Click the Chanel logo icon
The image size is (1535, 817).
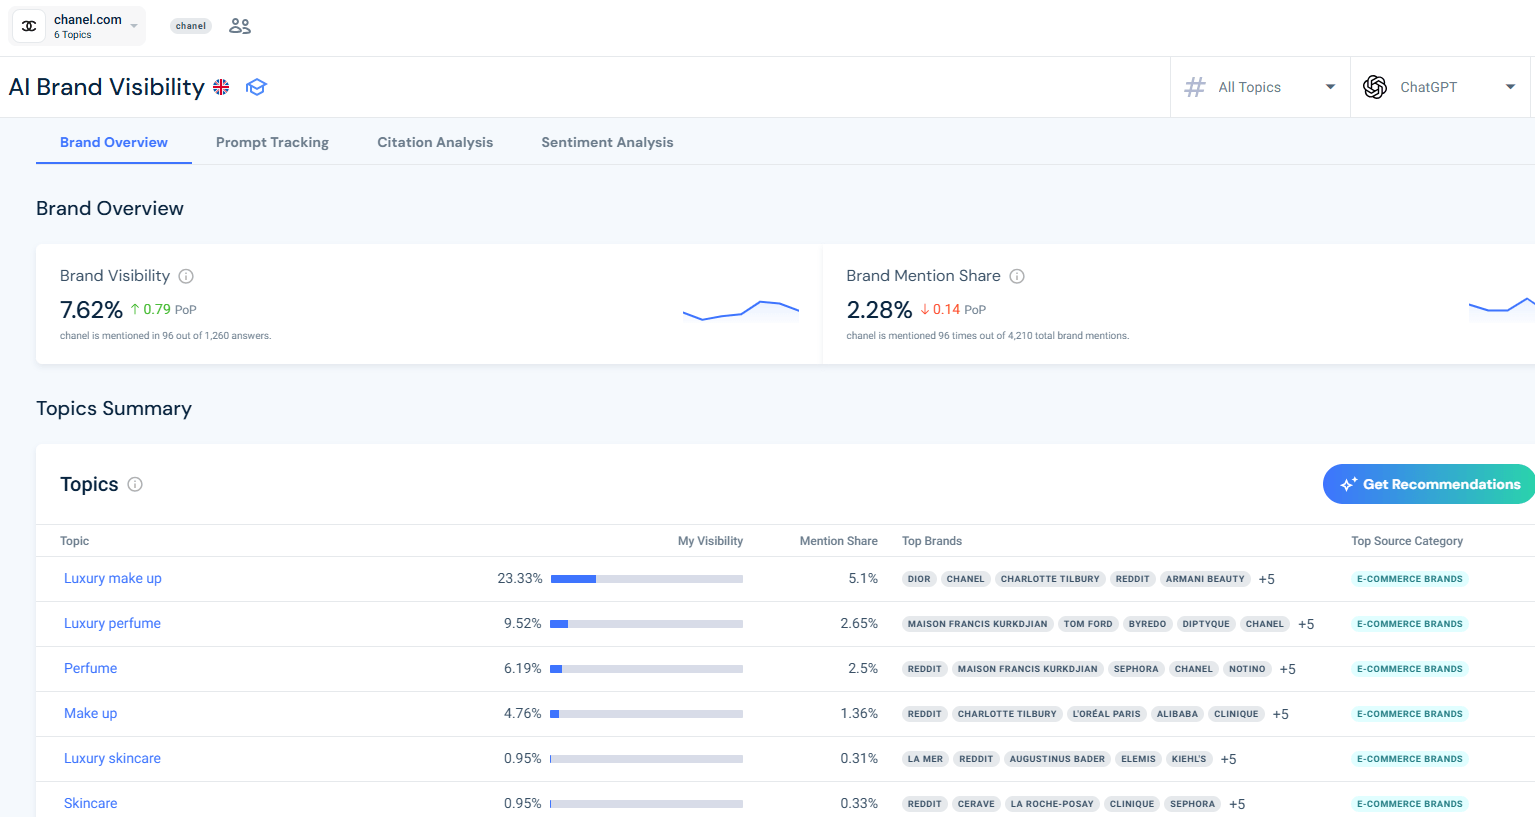point(29,26)
